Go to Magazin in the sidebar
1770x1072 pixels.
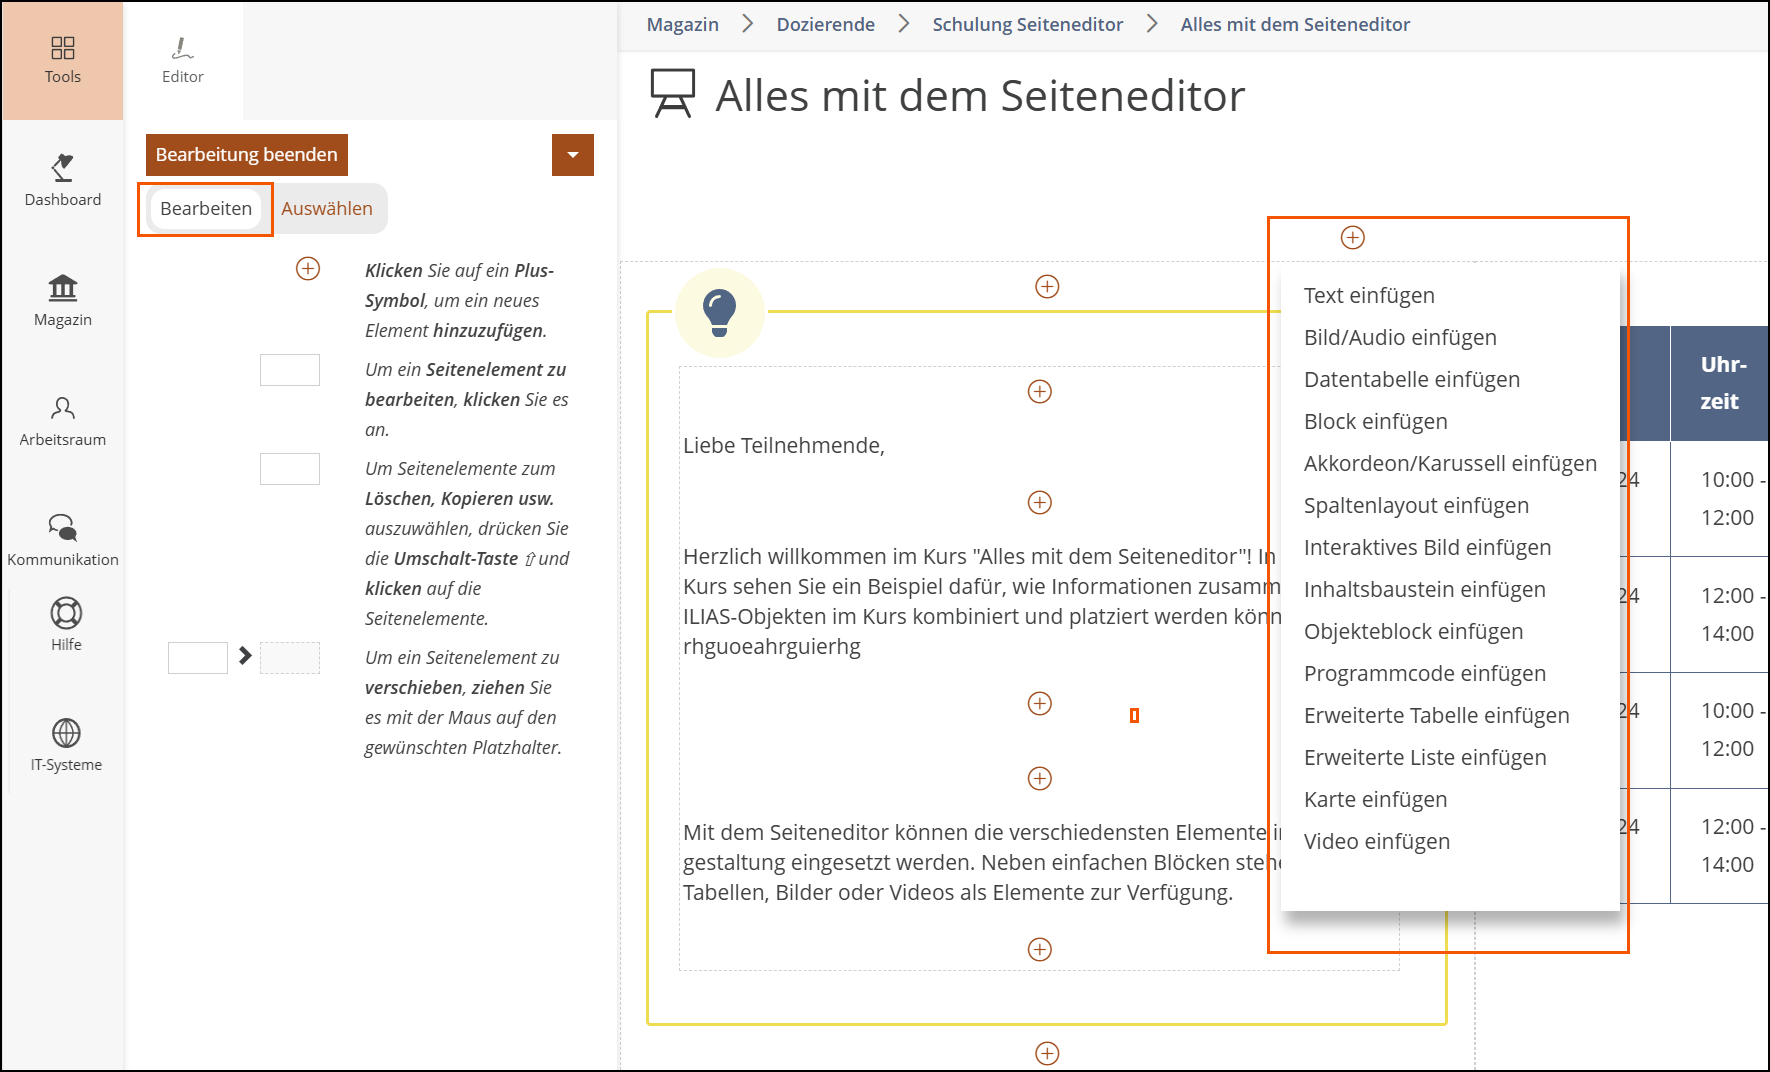[62, 300]
